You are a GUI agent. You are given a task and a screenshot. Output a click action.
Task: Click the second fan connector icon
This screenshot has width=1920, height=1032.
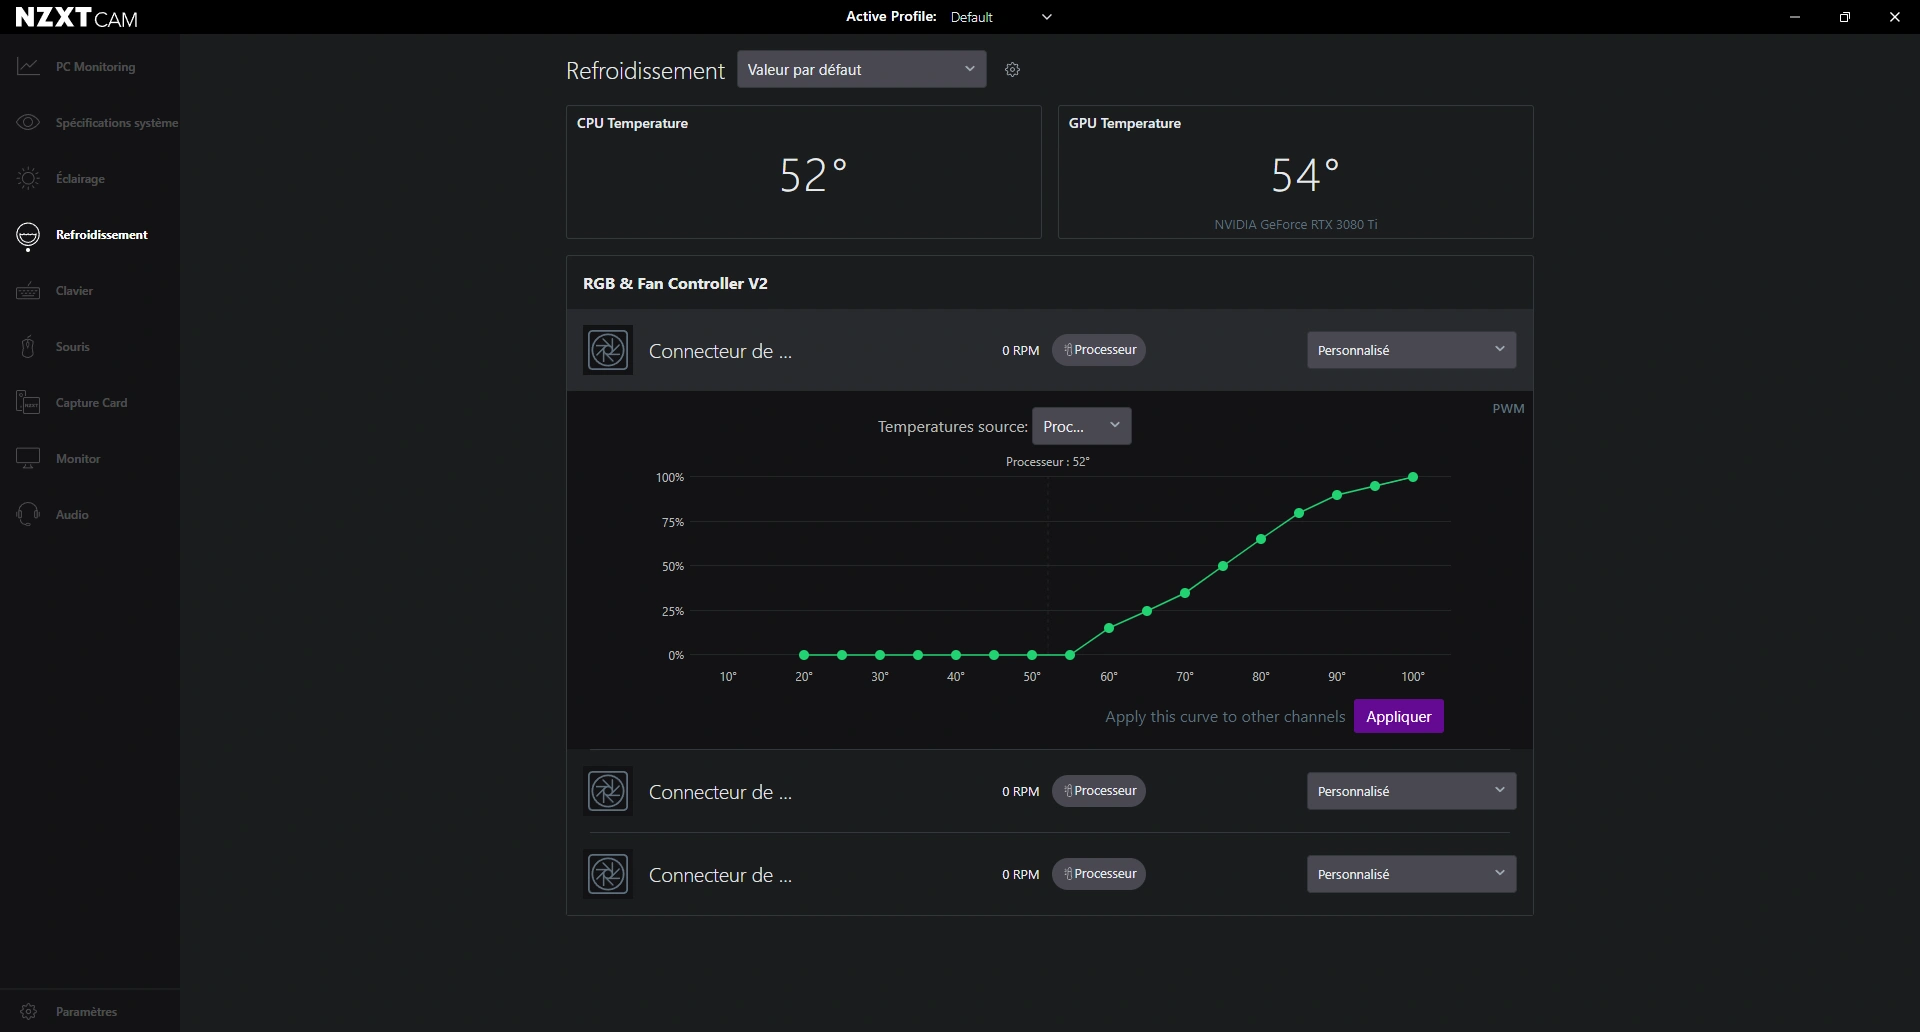608,791
